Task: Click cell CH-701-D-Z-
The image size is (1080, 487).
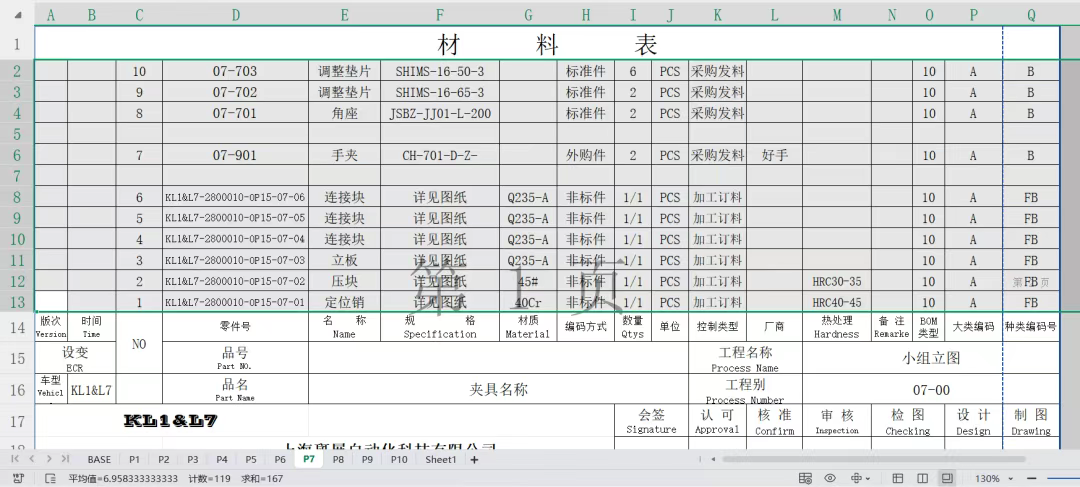Action: pos(439,156)
